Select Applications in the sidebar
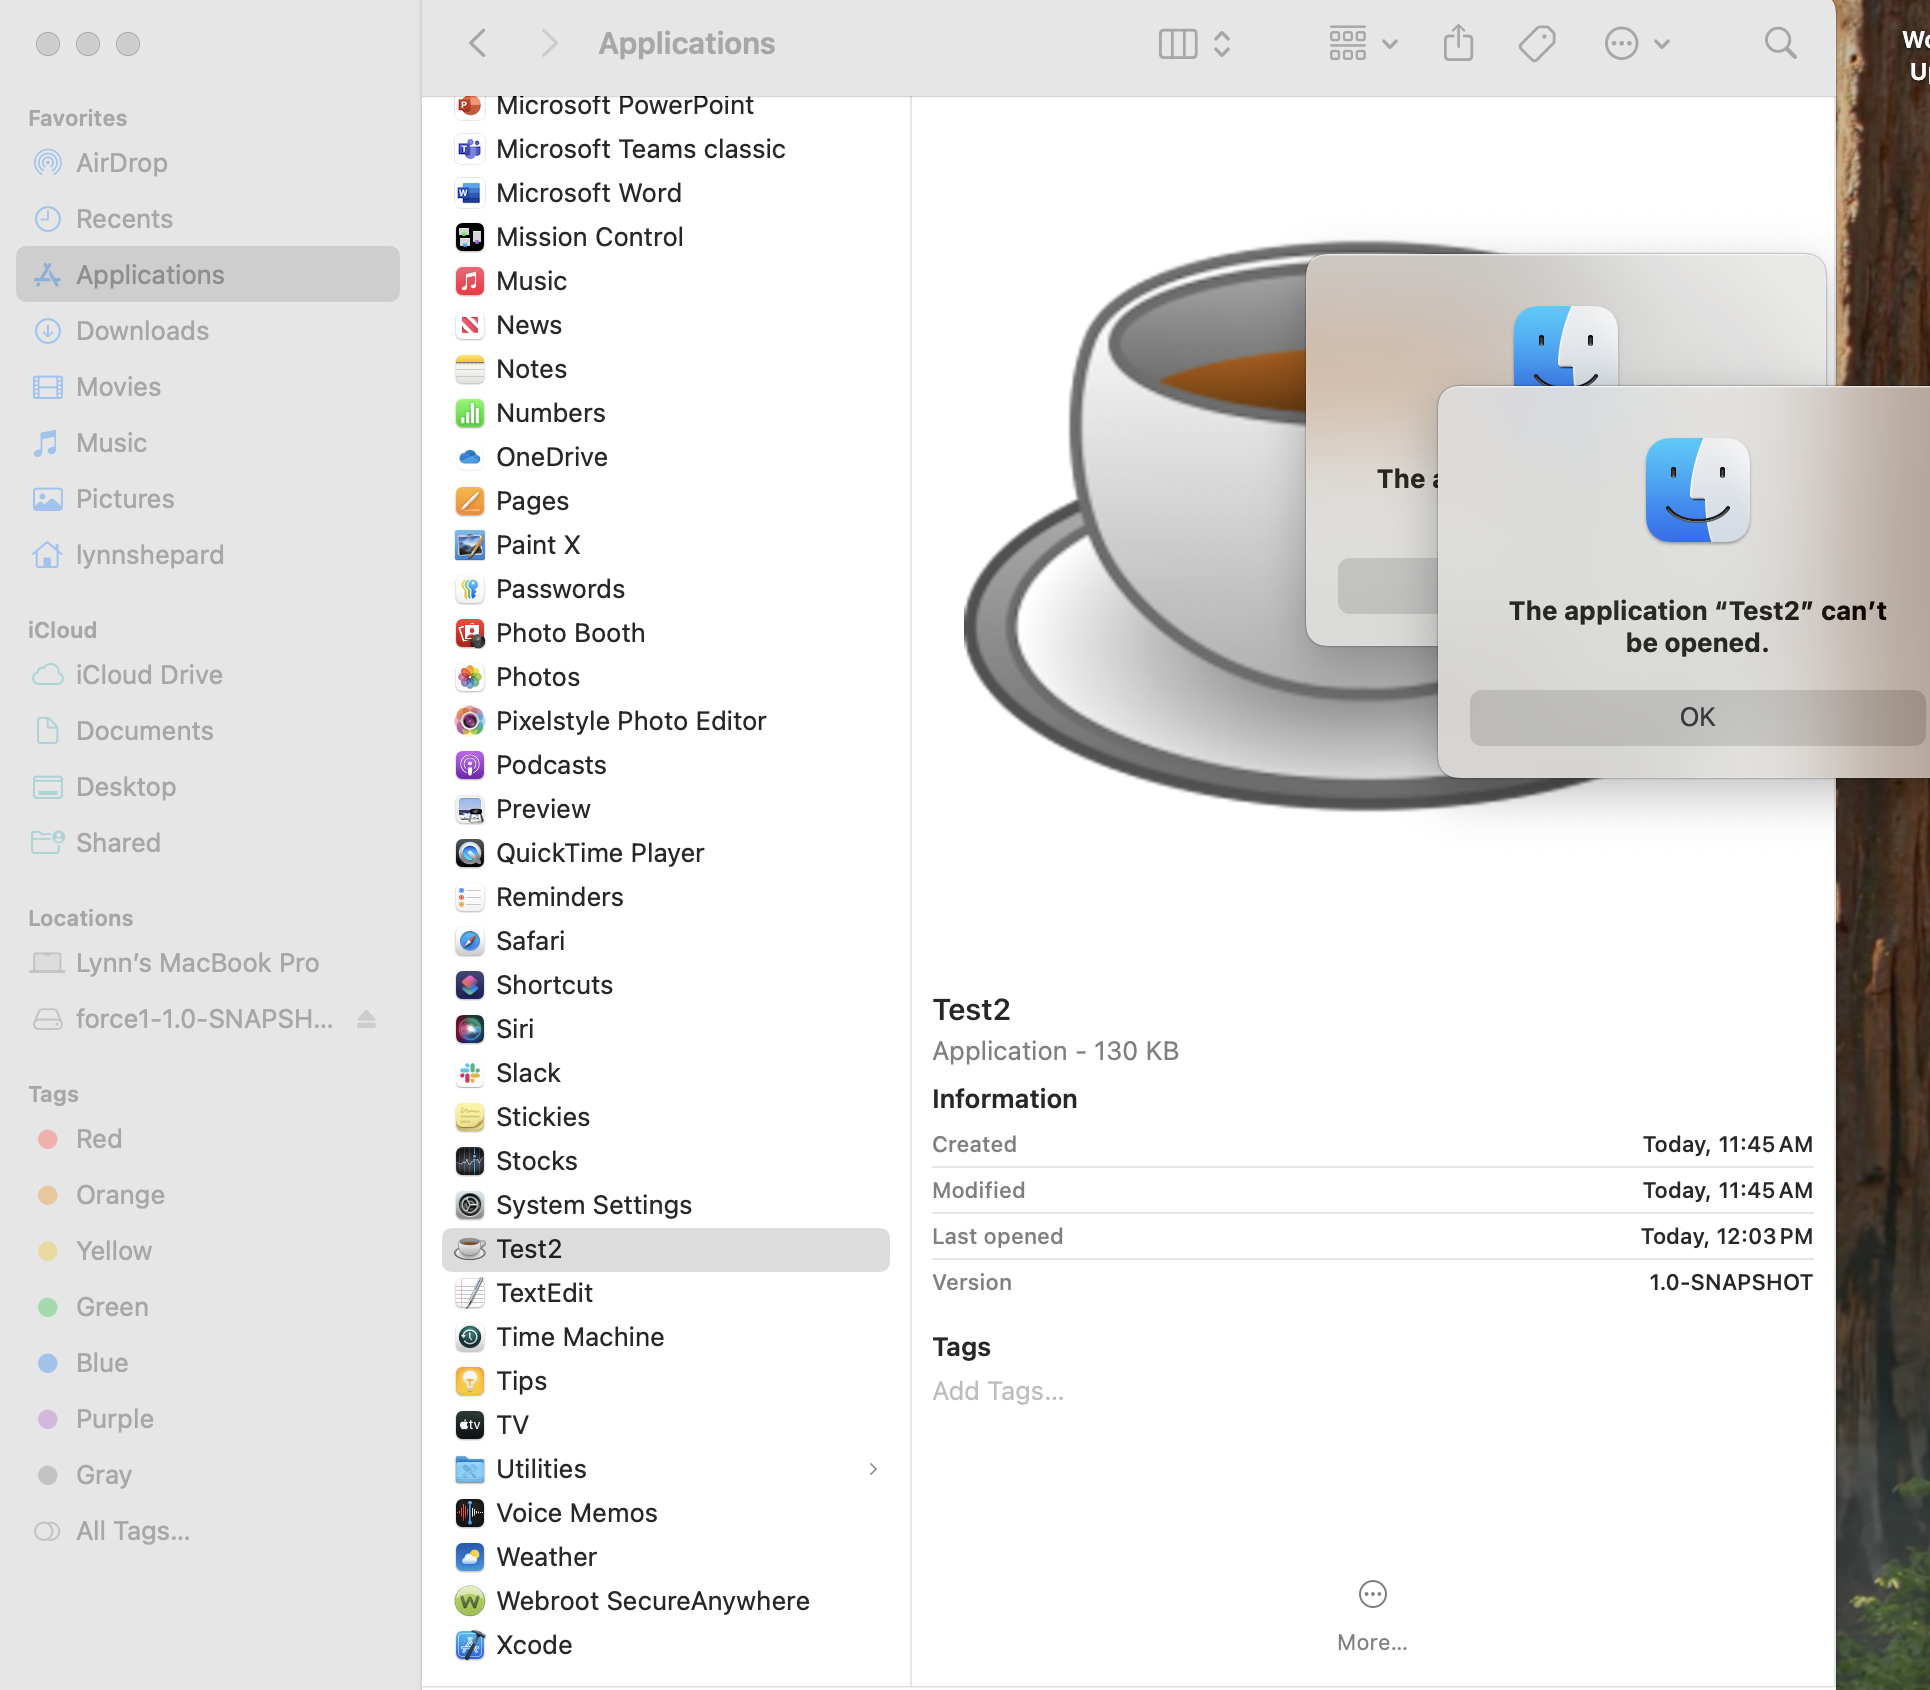Viewport: 1930px width, 1690px height. pyautogui.click(x=208, y=274)
